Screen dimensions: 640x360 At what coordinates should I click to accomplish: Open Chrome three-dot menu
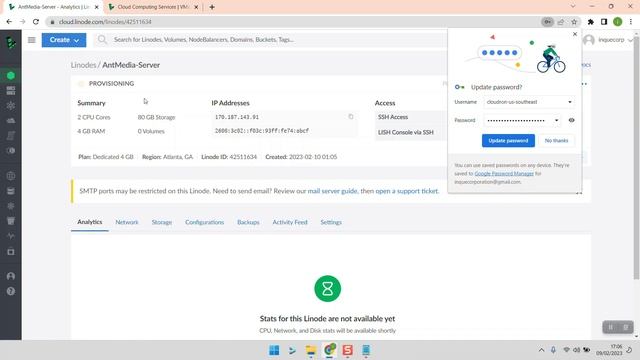[x=631, y=22]
